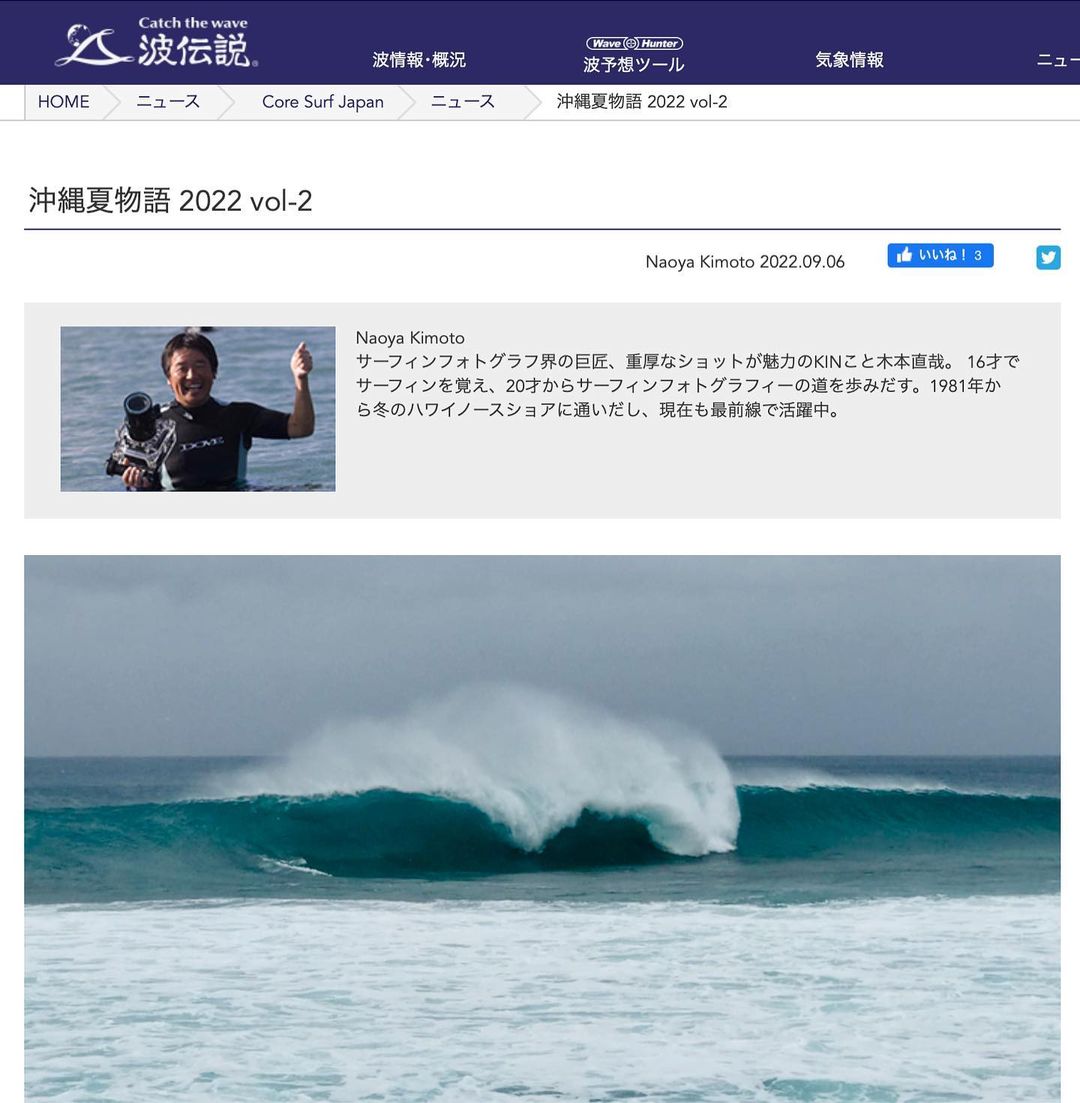Click the Naoya Kimoto profile photo
This screenshot has height=1103, width=1080.
point(198,409)
